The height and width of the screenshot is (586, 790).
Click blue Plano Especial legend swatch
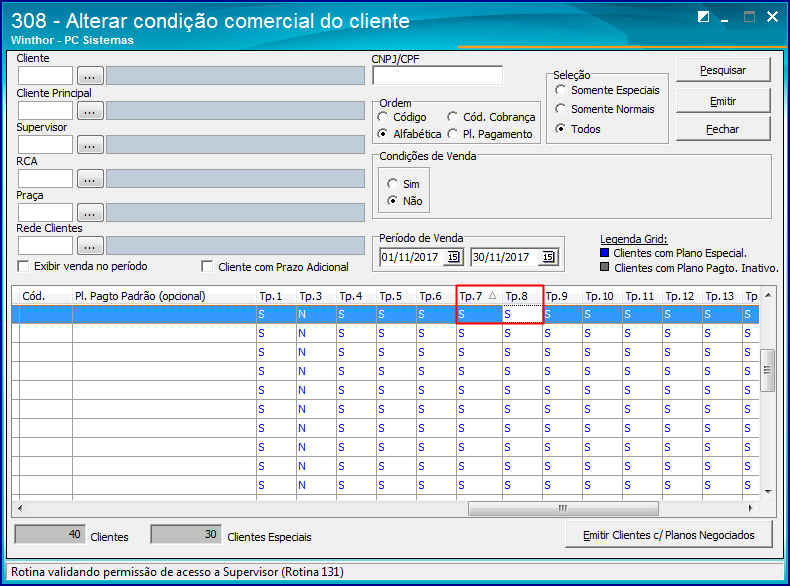pos(605,252)
